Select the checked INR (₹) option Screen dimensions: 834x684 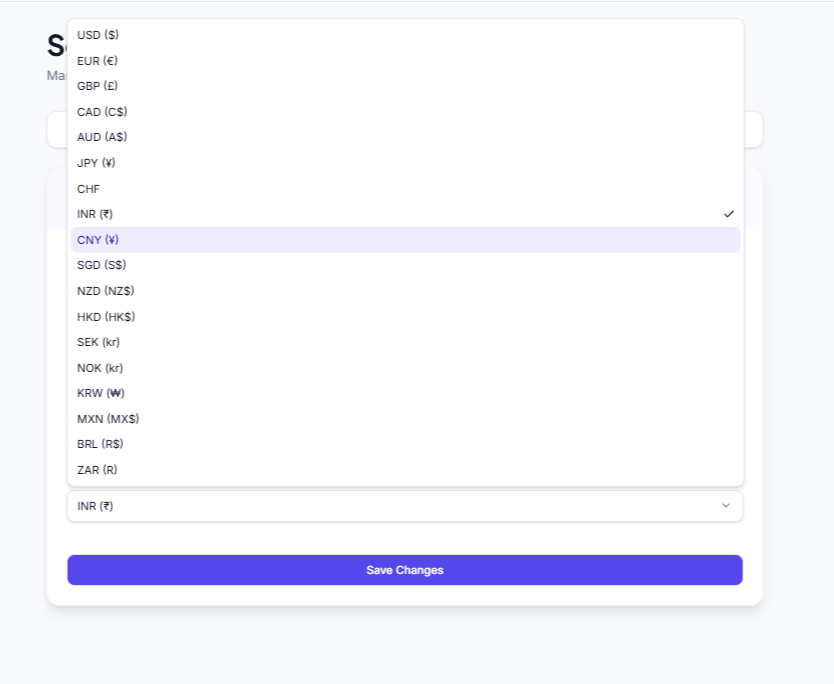tap(95, 214)
